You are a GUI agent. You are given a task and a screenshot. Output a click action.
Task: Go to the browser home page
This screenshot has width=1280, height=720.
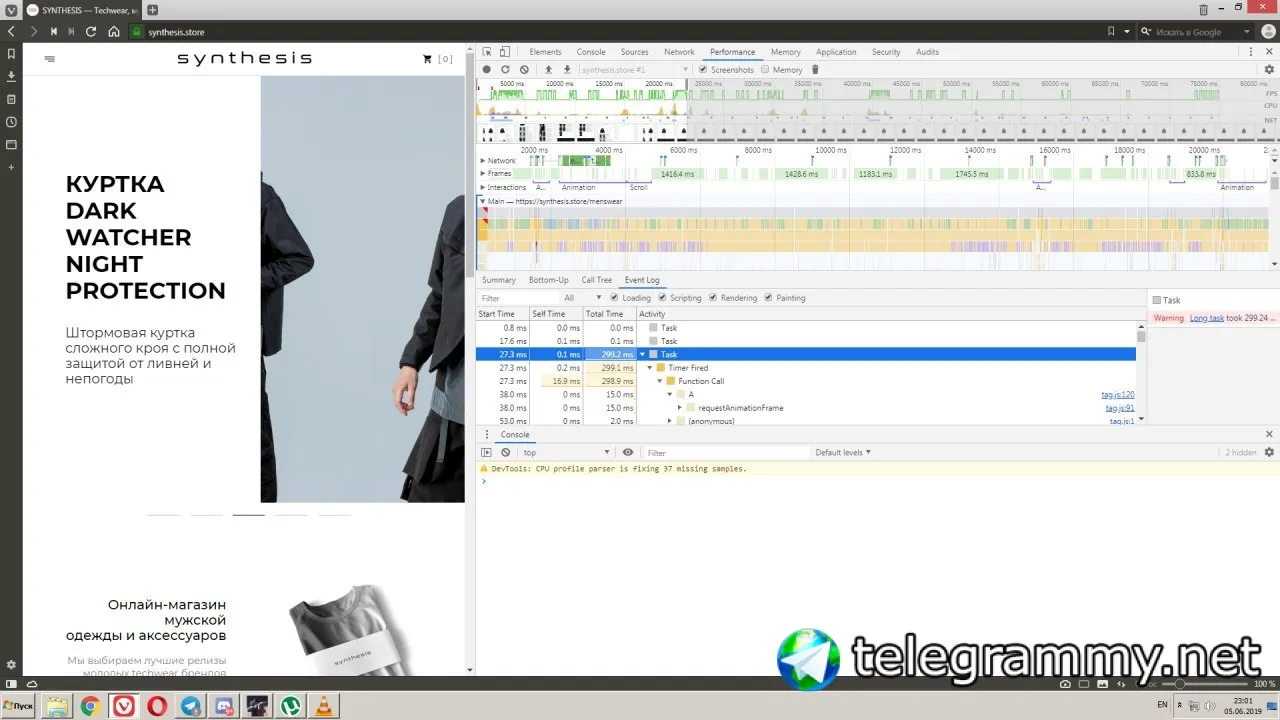(114, 32)
